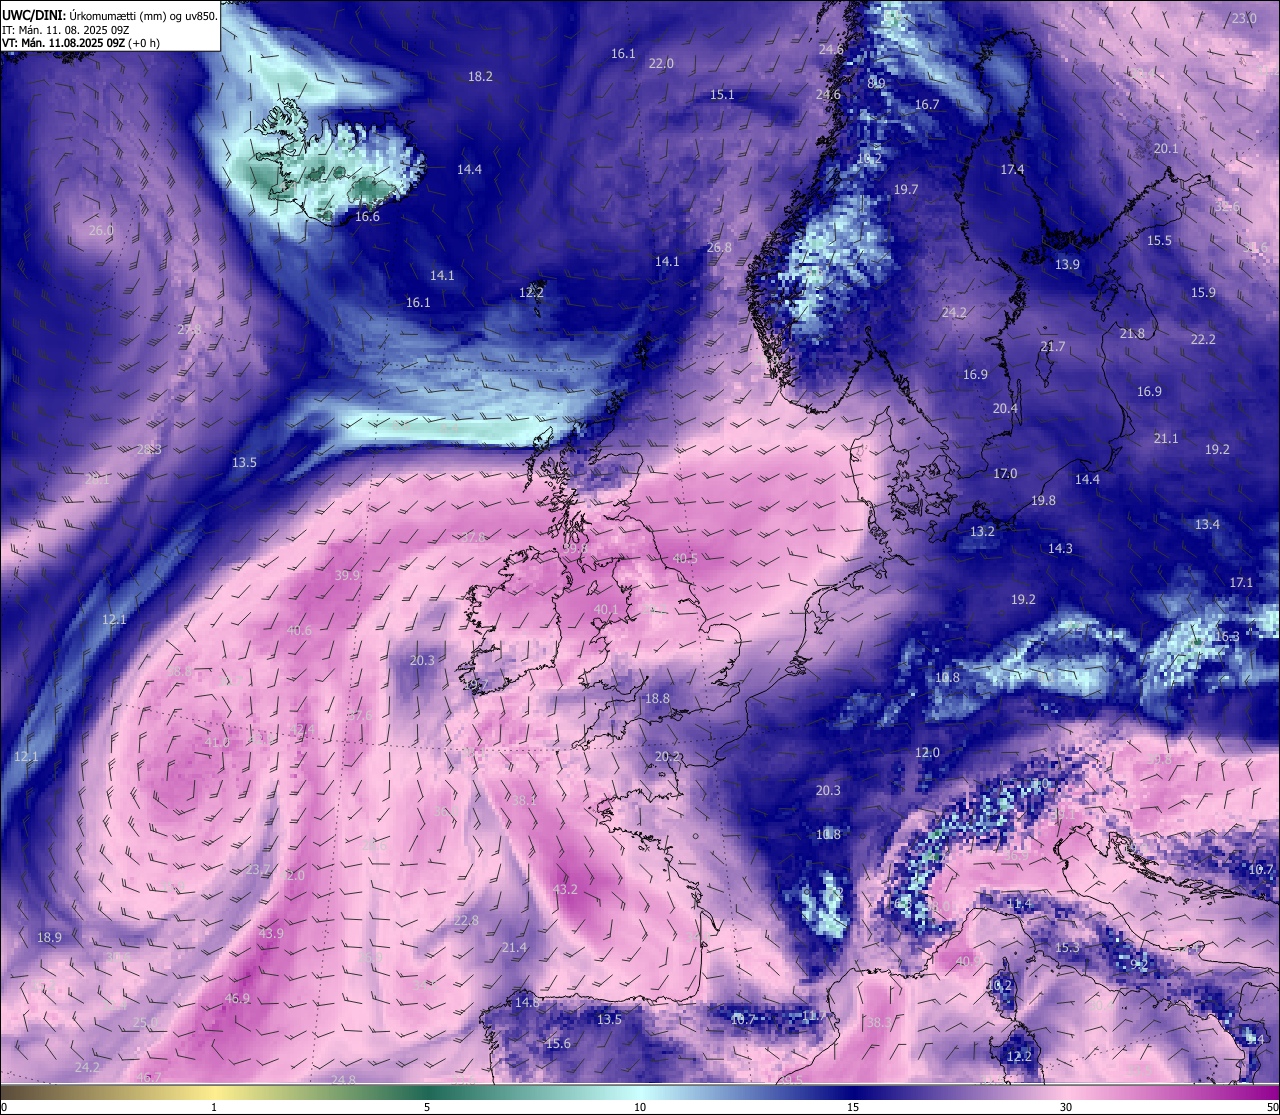1280x1115 pixels.
Task: Click the 20.4 value label
Action: click(x=1005, y=408)
